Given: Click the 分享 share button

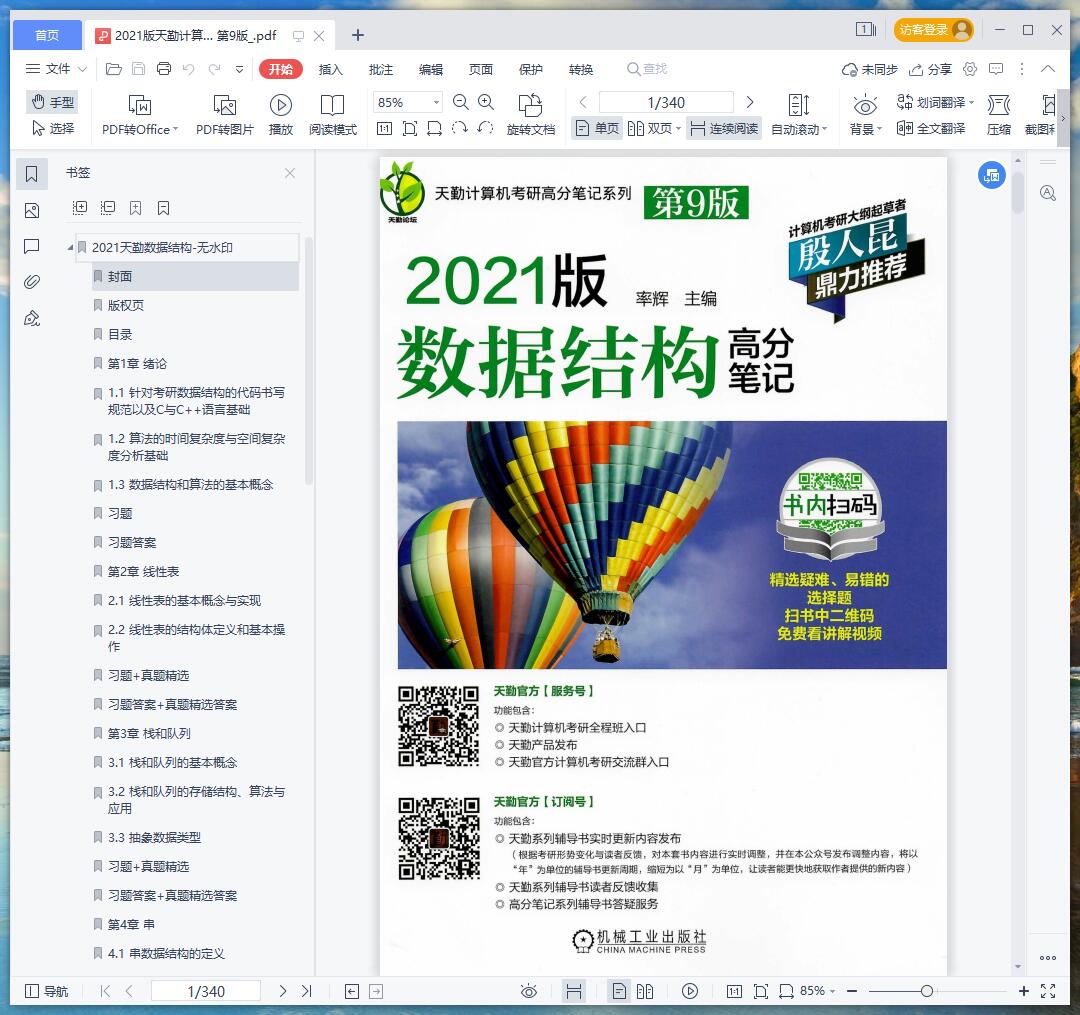Looking at the screenshot, I should pos(931,70).
